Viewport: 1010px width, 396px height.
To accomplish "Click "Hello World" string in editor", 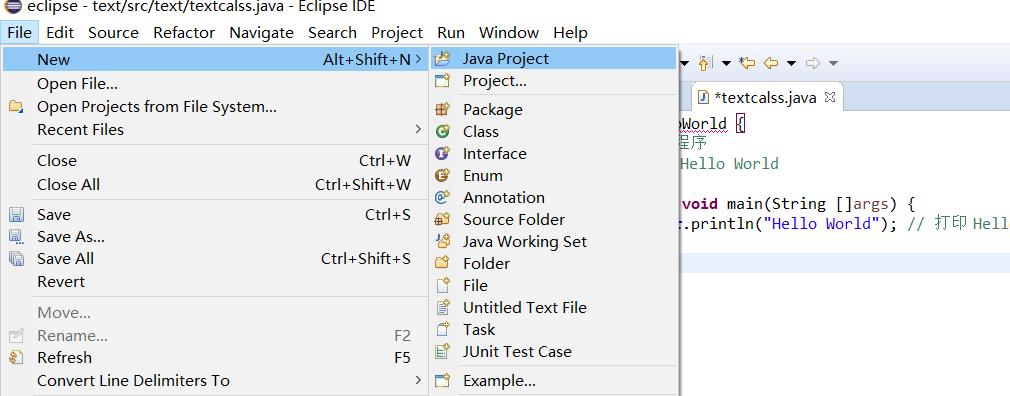I will (820, 223).
